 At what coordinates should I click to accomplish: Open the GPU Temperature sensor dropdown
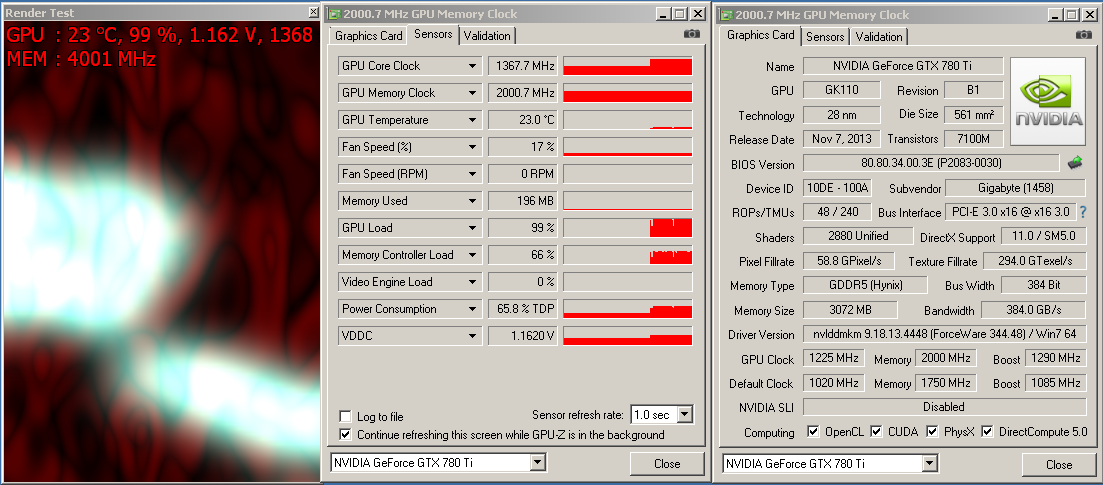(x=473, y=120)
